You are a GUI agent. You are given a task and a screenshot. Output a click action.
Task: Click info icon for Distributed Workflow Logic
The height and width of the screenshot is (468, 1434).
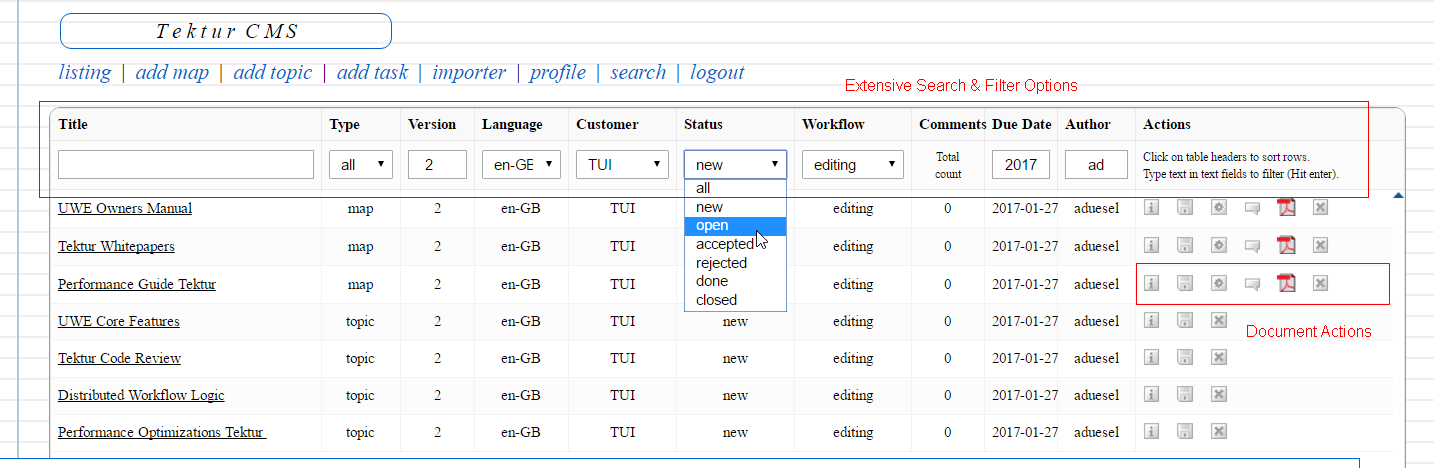1151,395
